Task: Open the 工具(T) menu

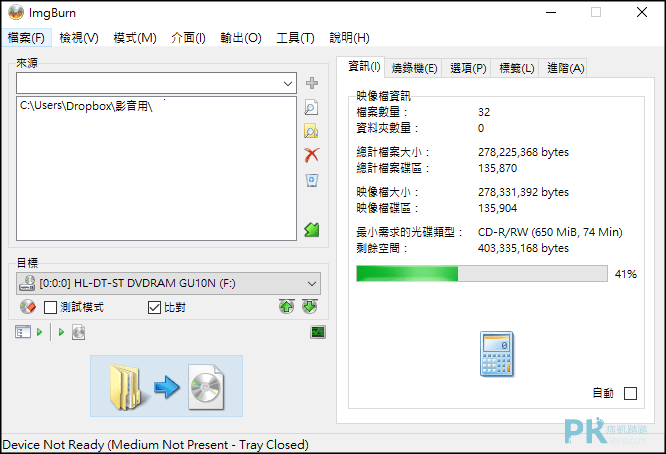Action: pos(296,38)
